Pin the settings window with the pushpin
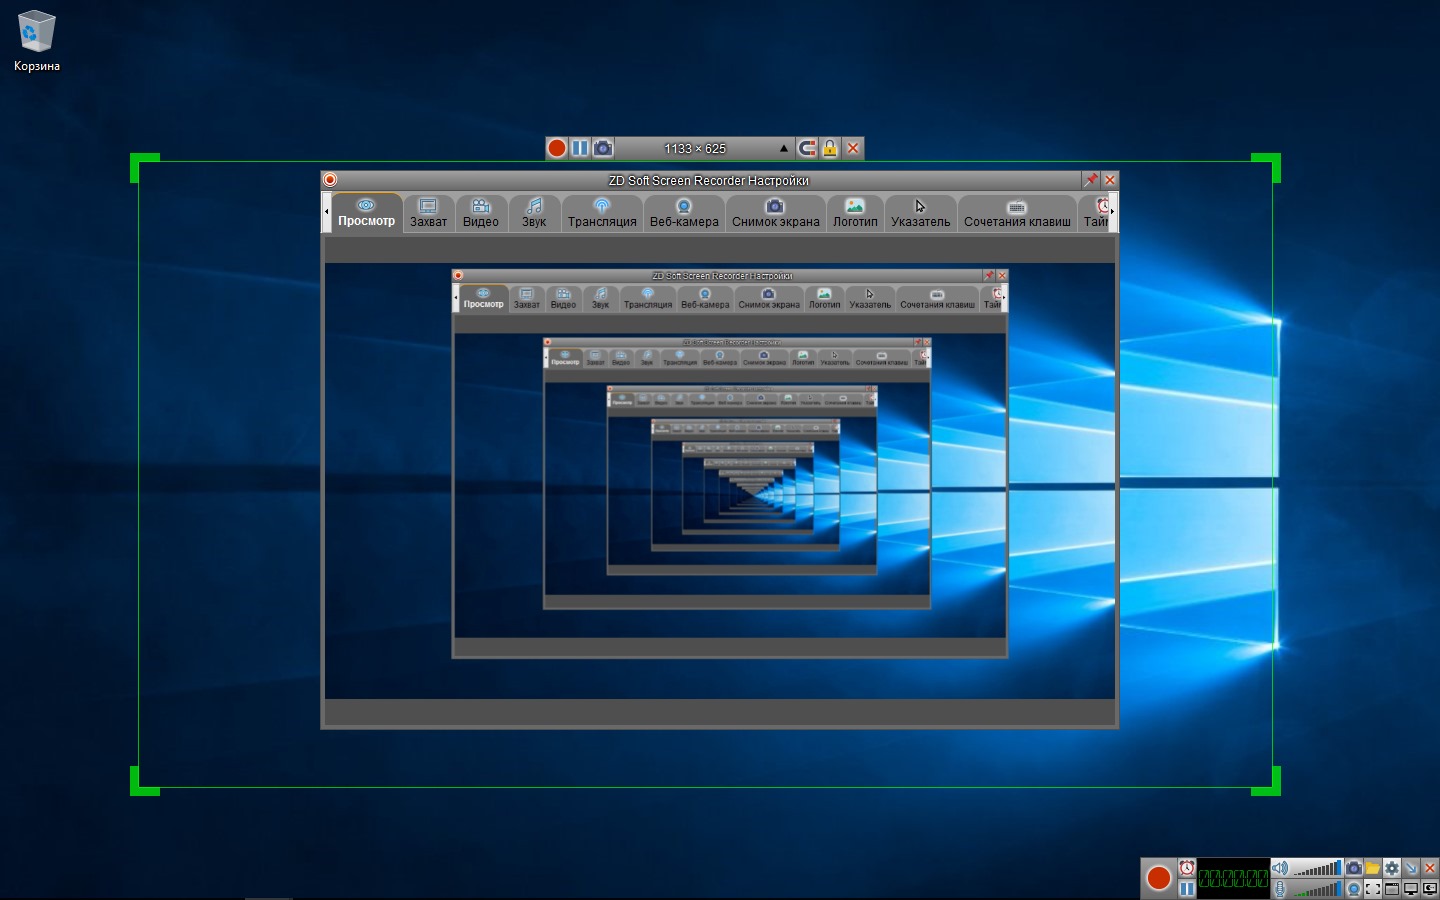The height and width of the screenshot is (900, 1440). tap(1090, 180)
